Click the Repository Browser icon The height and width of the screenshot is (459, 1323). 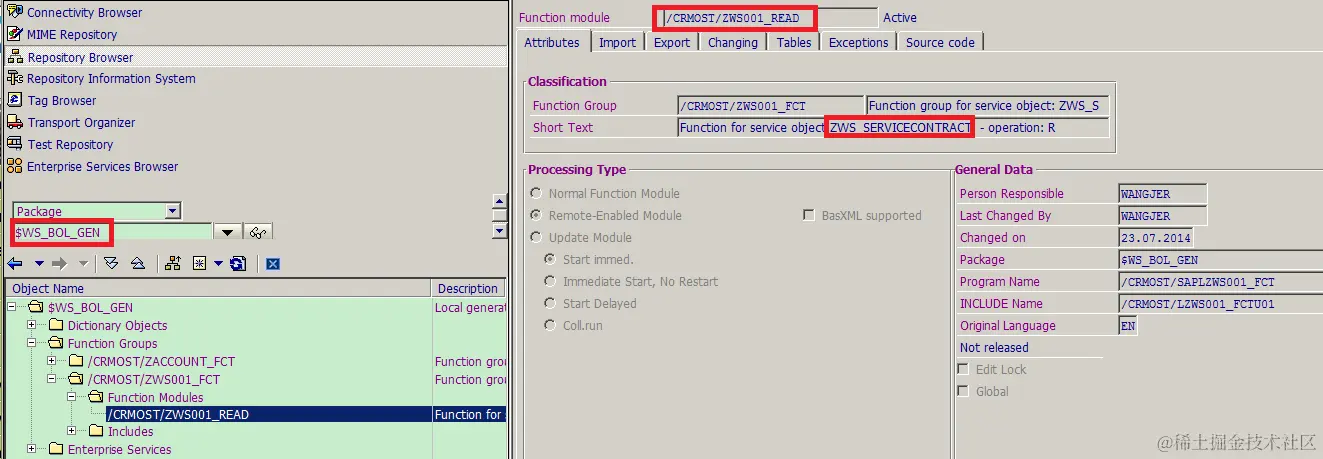[x=14, y=57]
